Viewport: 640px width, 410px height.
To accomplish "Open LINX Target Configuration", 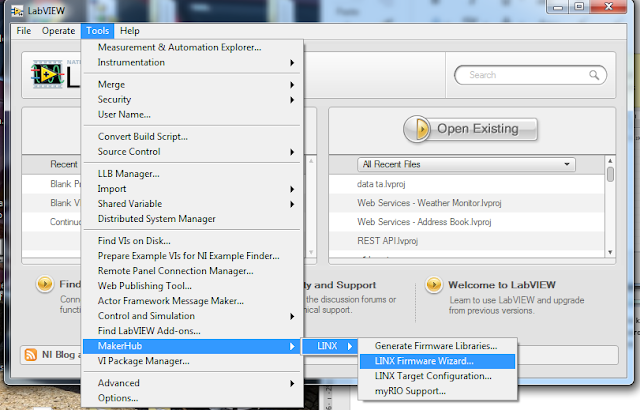I will click(x=438, y=376).
